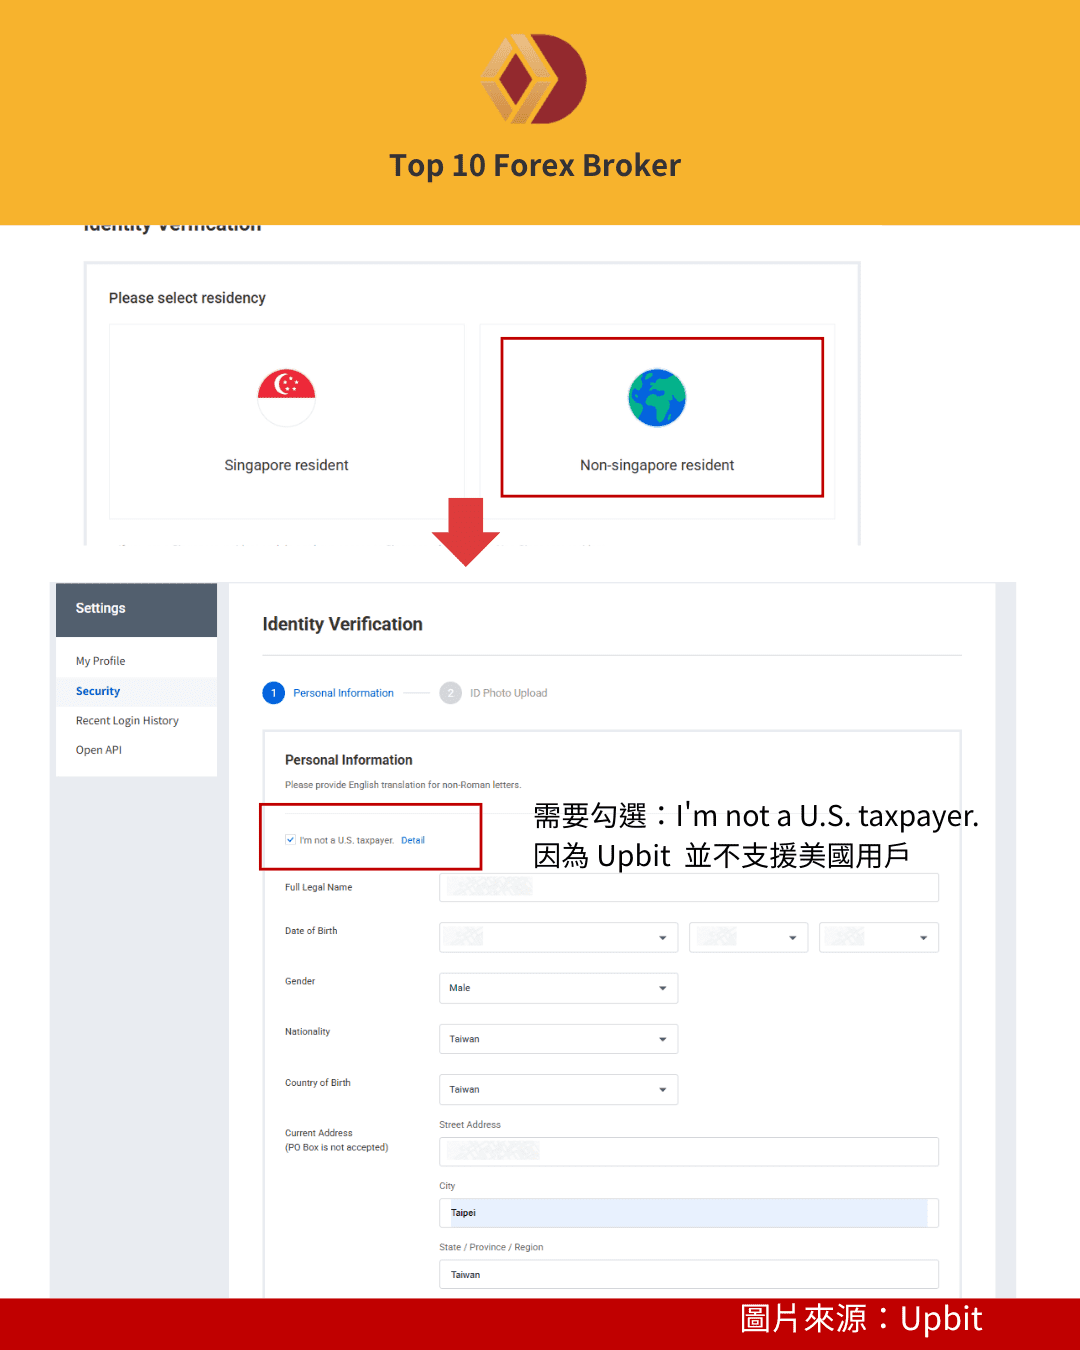Open the middle Date of Birth dropdown
Image resolution: width=1080 pixels, height=1350 pixels.
point(748,937)
